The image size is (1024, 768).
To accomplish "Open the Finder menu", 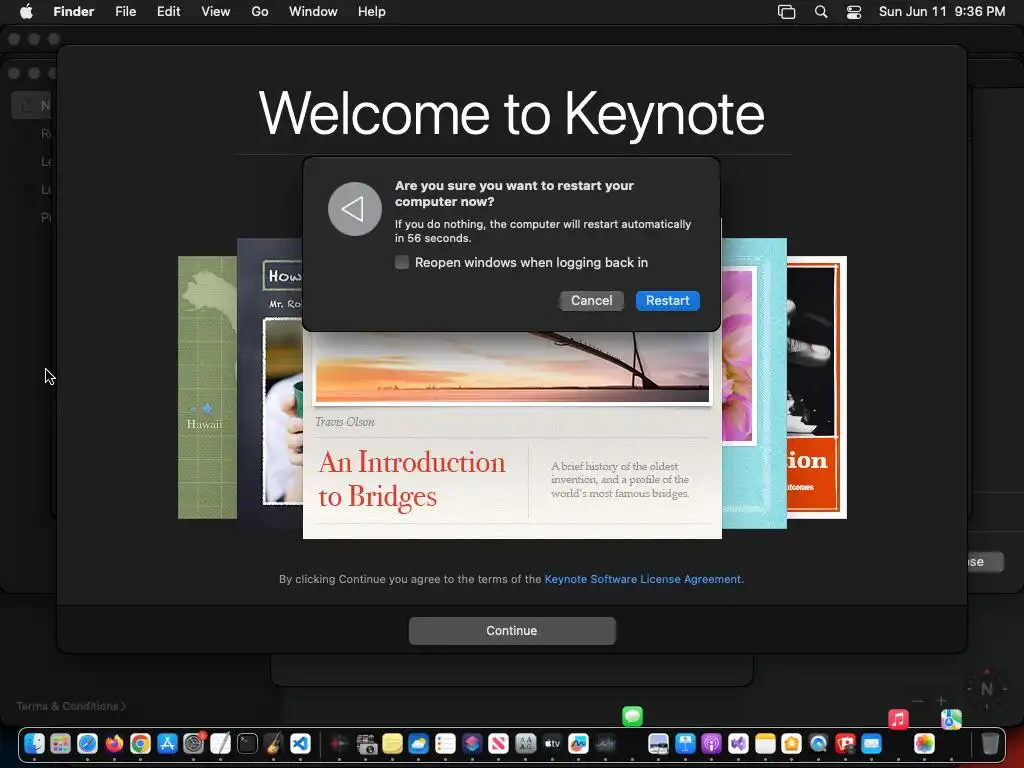I will click(74, 12).
